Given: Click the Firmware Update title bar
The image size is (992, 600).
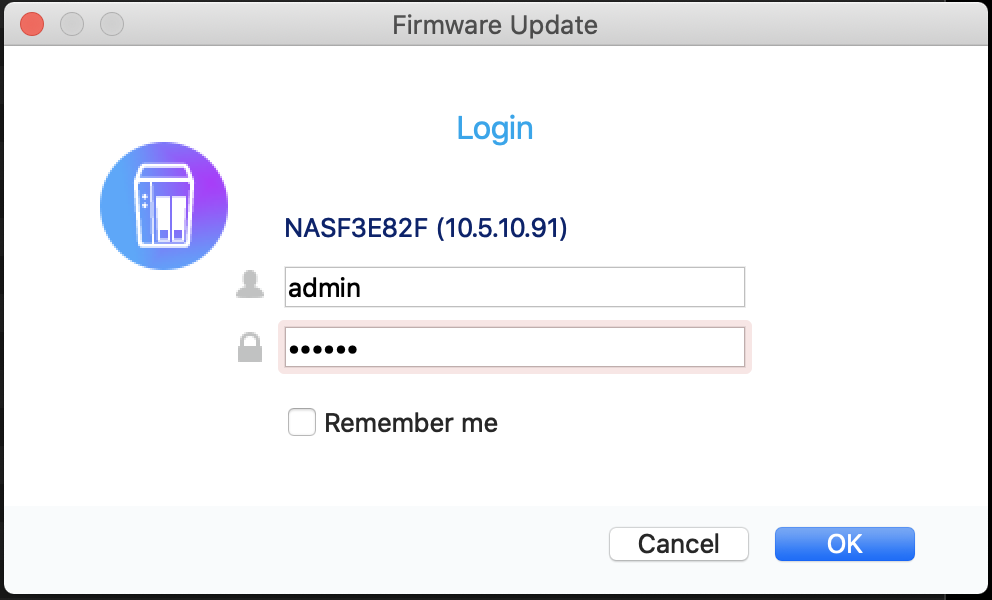Looking at the screenshot, I should pyautogui.click(x=495, y=25).
